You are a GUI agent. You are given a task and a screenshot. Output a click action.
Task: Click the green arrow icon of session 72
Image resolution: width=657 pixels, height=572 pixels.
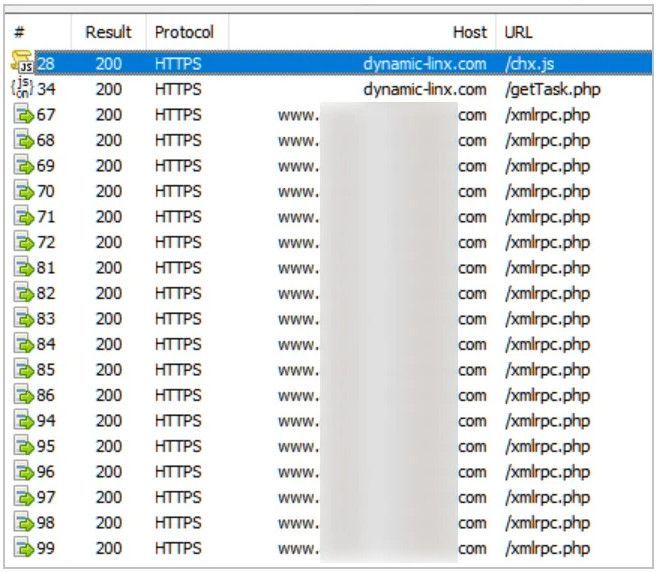(23, 242)
